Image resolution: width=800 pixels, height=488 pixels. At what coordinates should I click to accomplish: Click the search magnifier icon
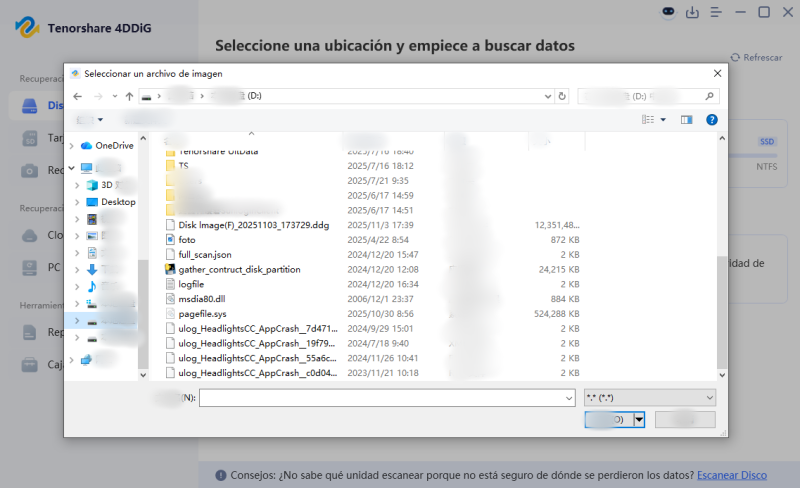709,96
